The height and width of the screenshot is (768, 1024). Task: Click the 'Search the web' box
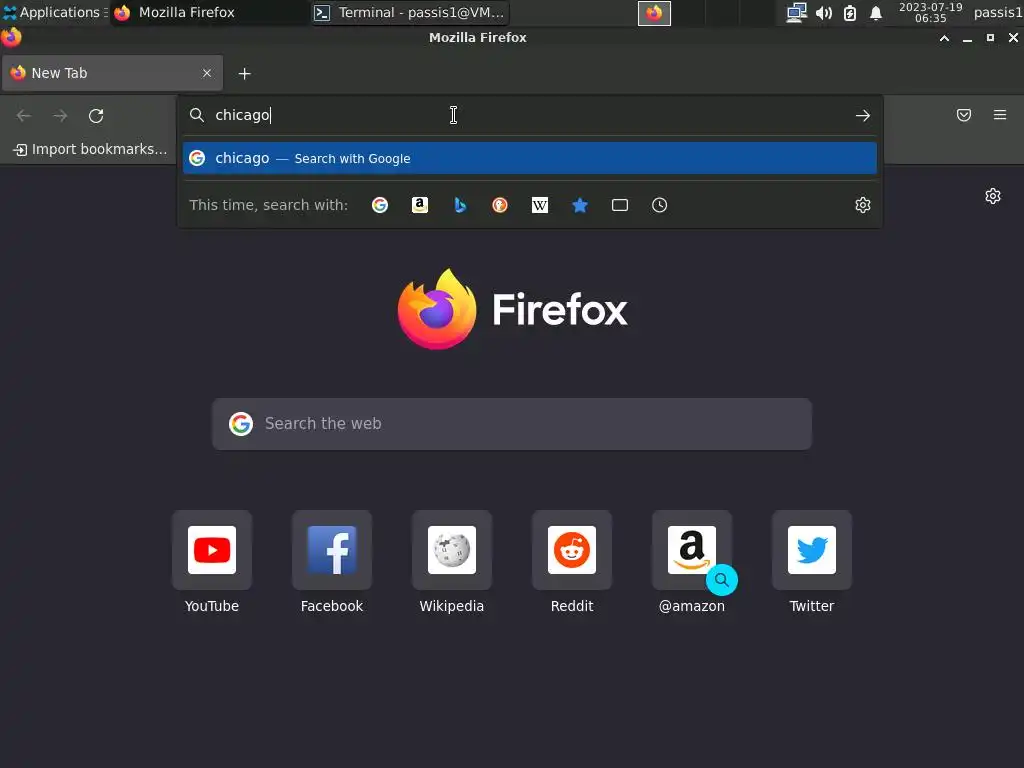512,424
